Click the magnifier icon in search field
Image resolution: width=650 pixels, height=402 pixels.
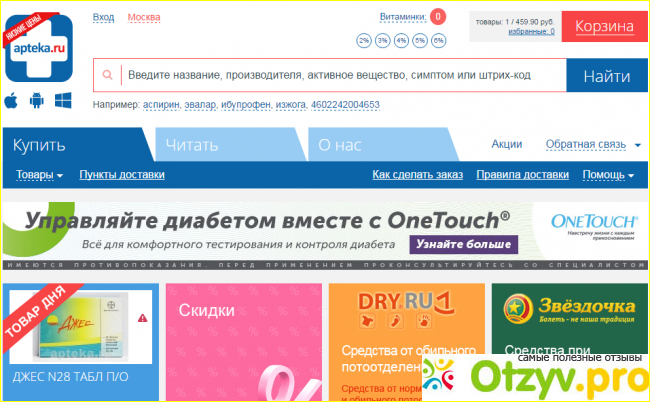[106, 76]
